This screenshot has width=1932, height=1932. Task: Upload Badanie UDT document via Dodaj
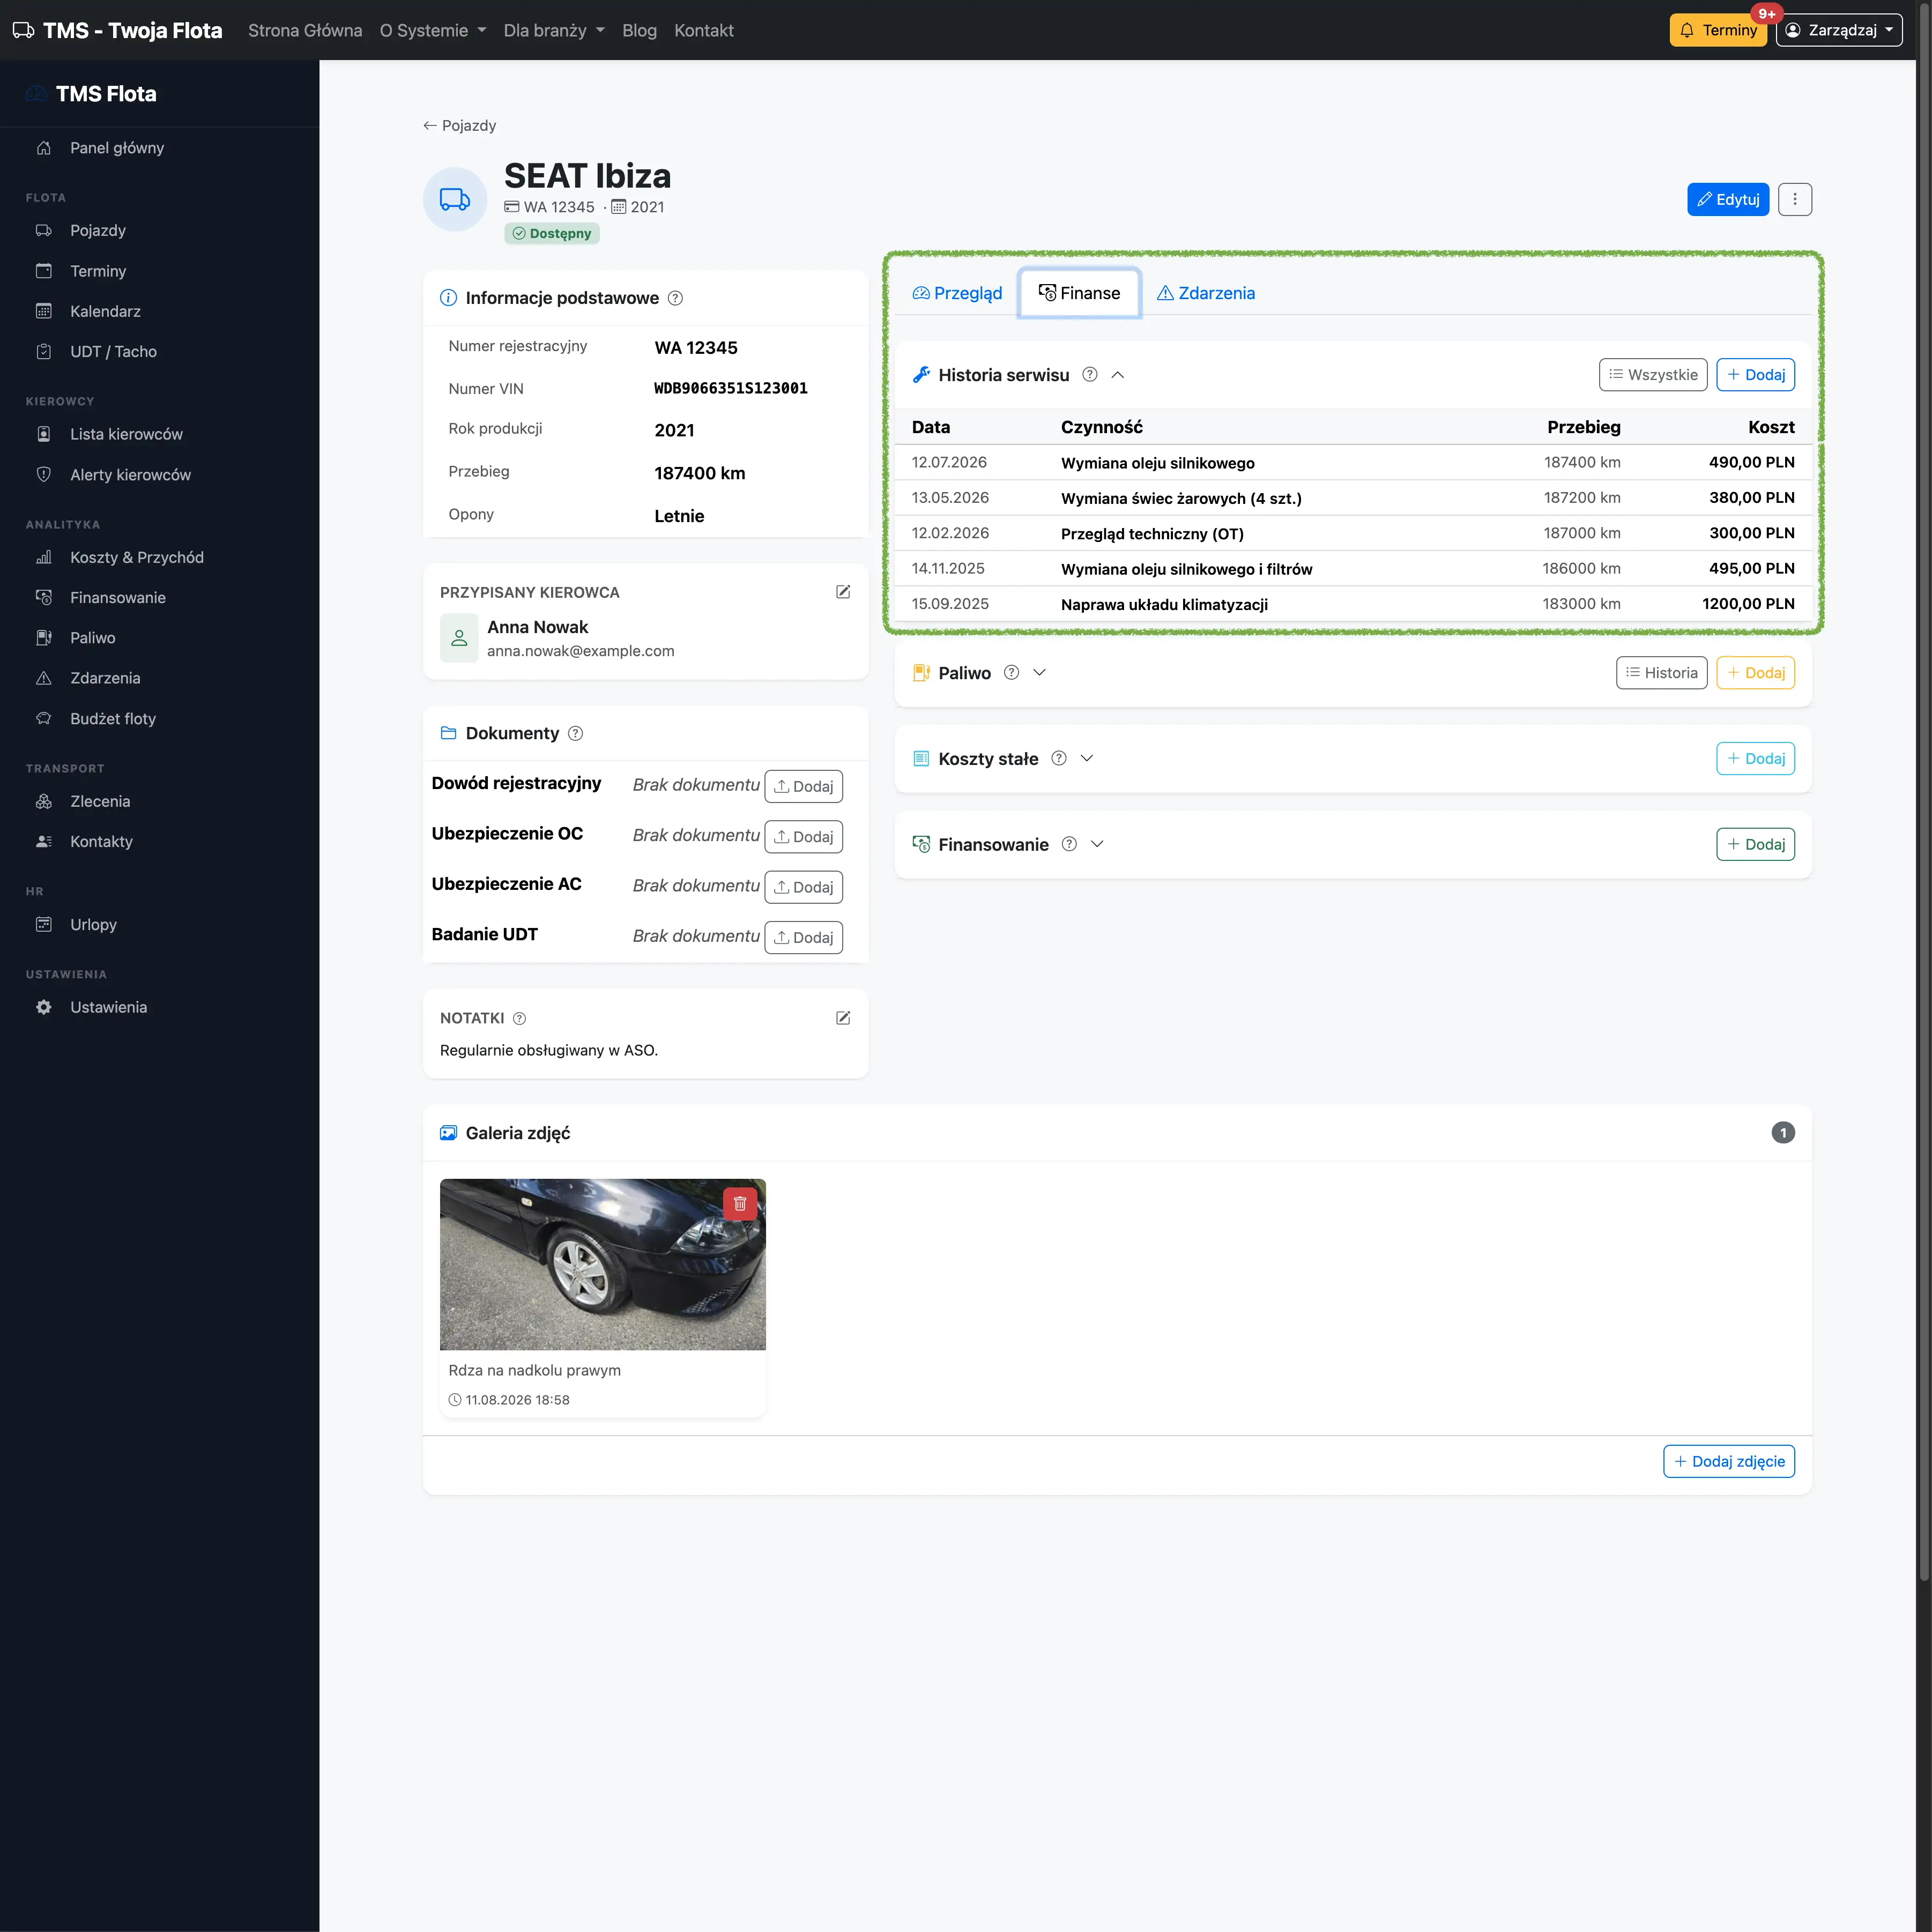pyautogui.click(x=804, y=938)
